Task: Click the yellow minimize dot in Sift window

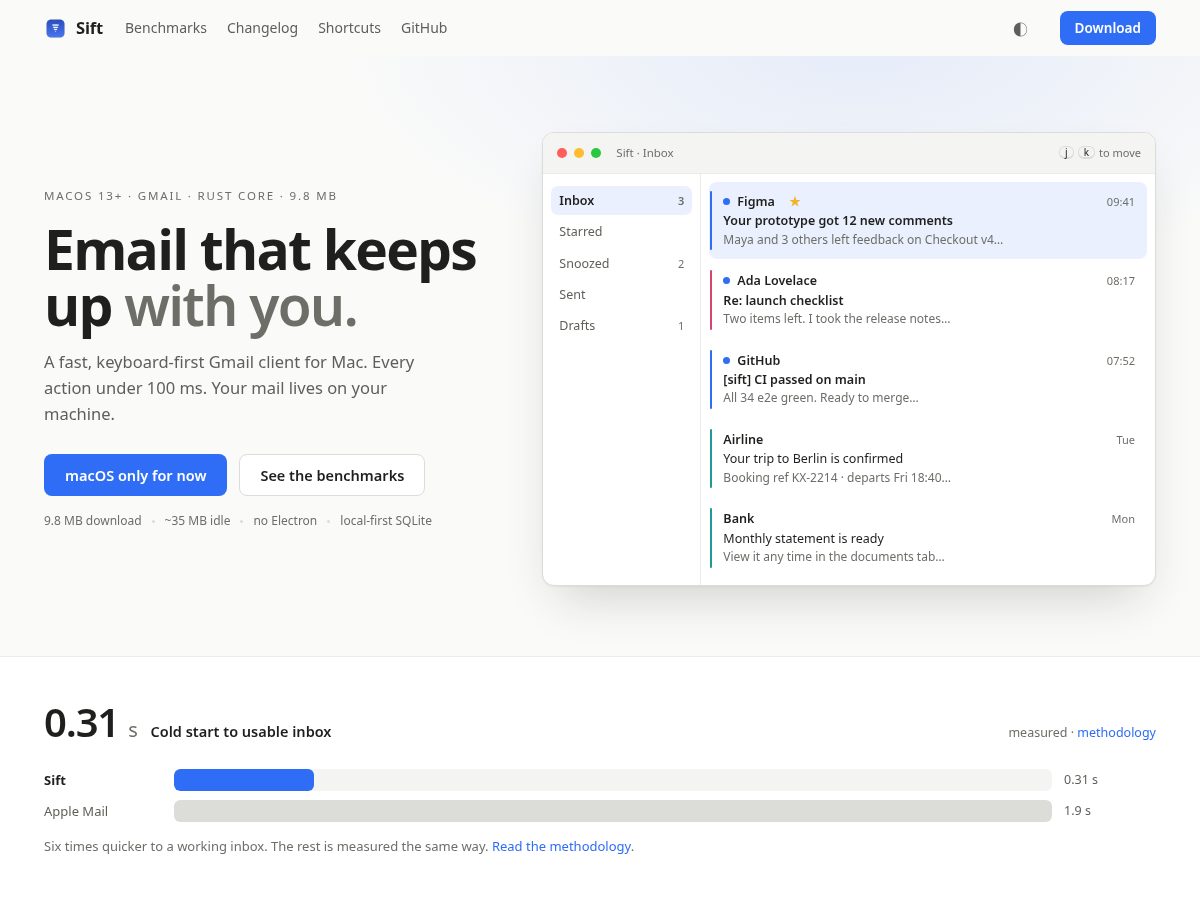Action: (x=579, y=153)
